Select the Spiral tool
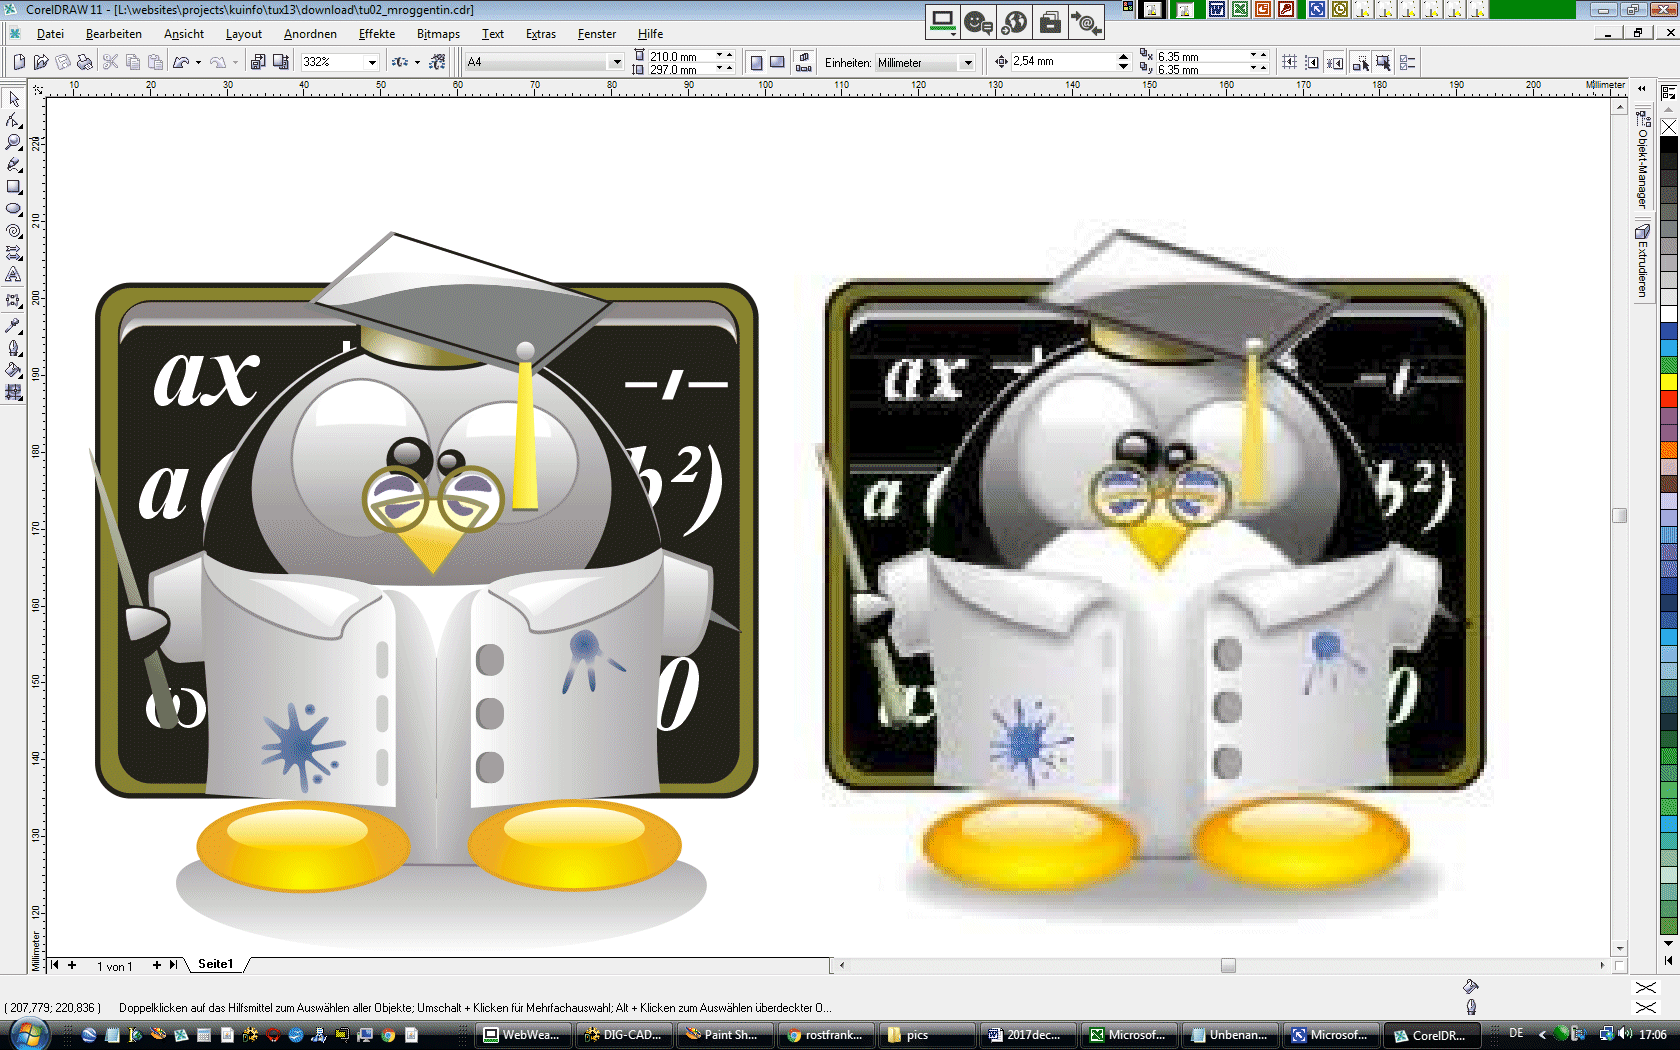1680x1050 pixels. tap(14, 230)
